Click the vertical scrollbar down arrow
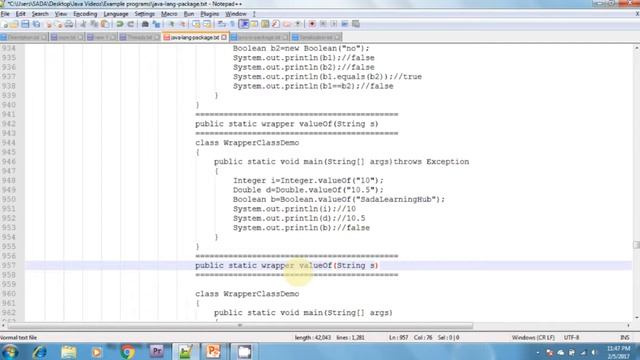The width and height of the screenshot is (640, 360). click(x=636, y=318)
